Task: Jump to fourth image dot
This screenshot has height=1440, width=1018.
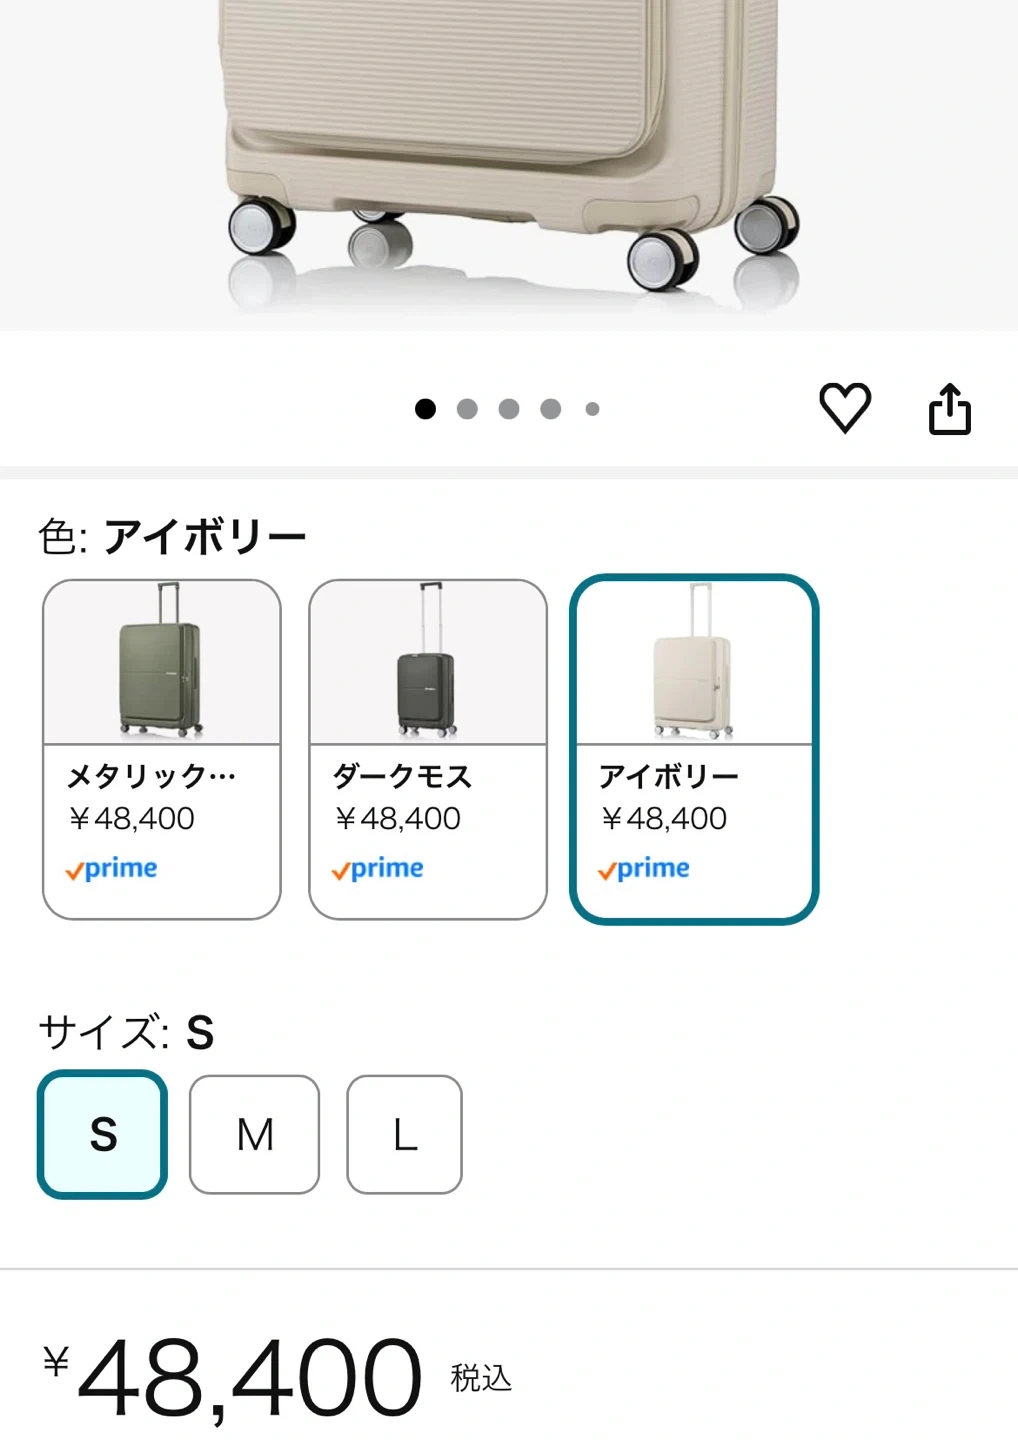Action: click(x=551, y=409)
